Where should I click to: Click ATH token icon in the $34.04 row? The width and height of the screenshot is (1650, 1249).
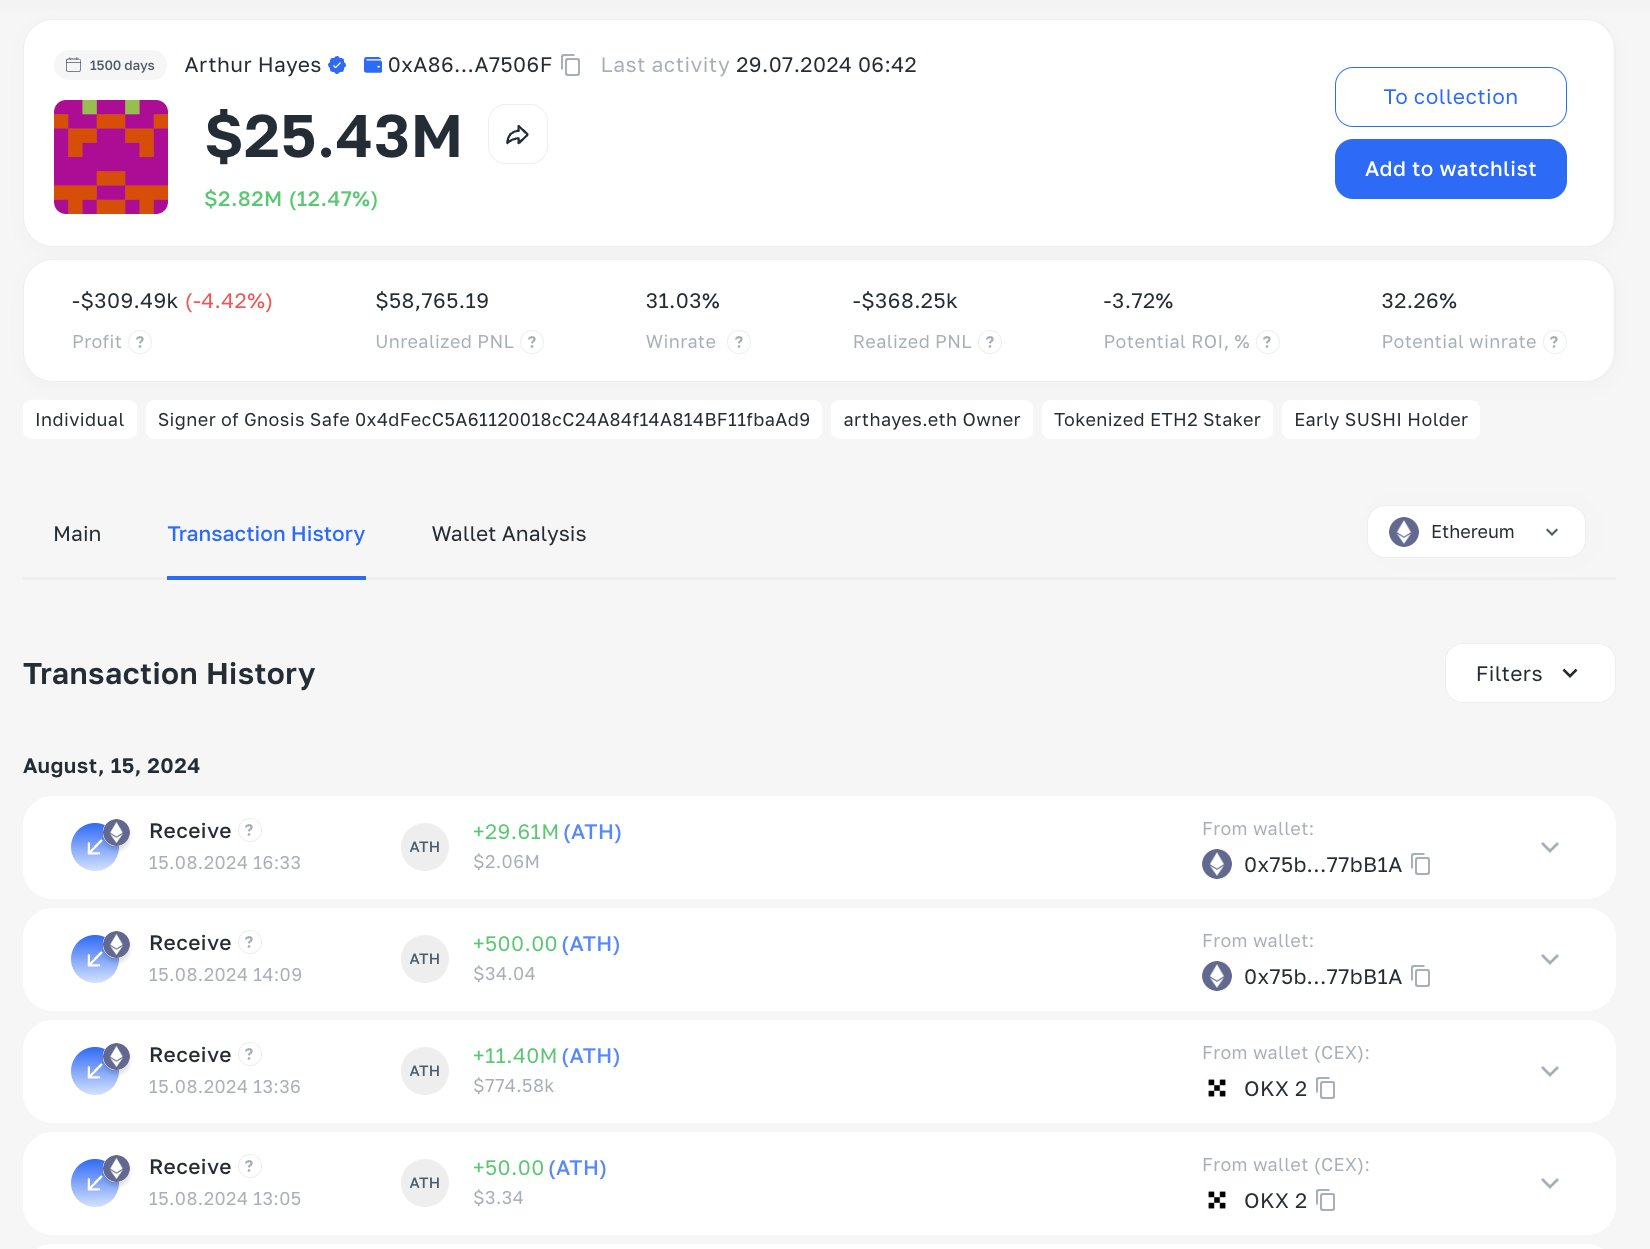424,959
